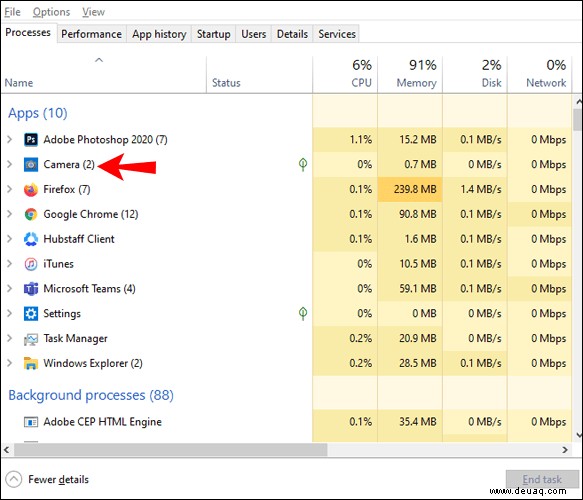Select the Windows Explorer (2) row name
583x500 pixels.
pyautogui.click(x=93, y=363)
